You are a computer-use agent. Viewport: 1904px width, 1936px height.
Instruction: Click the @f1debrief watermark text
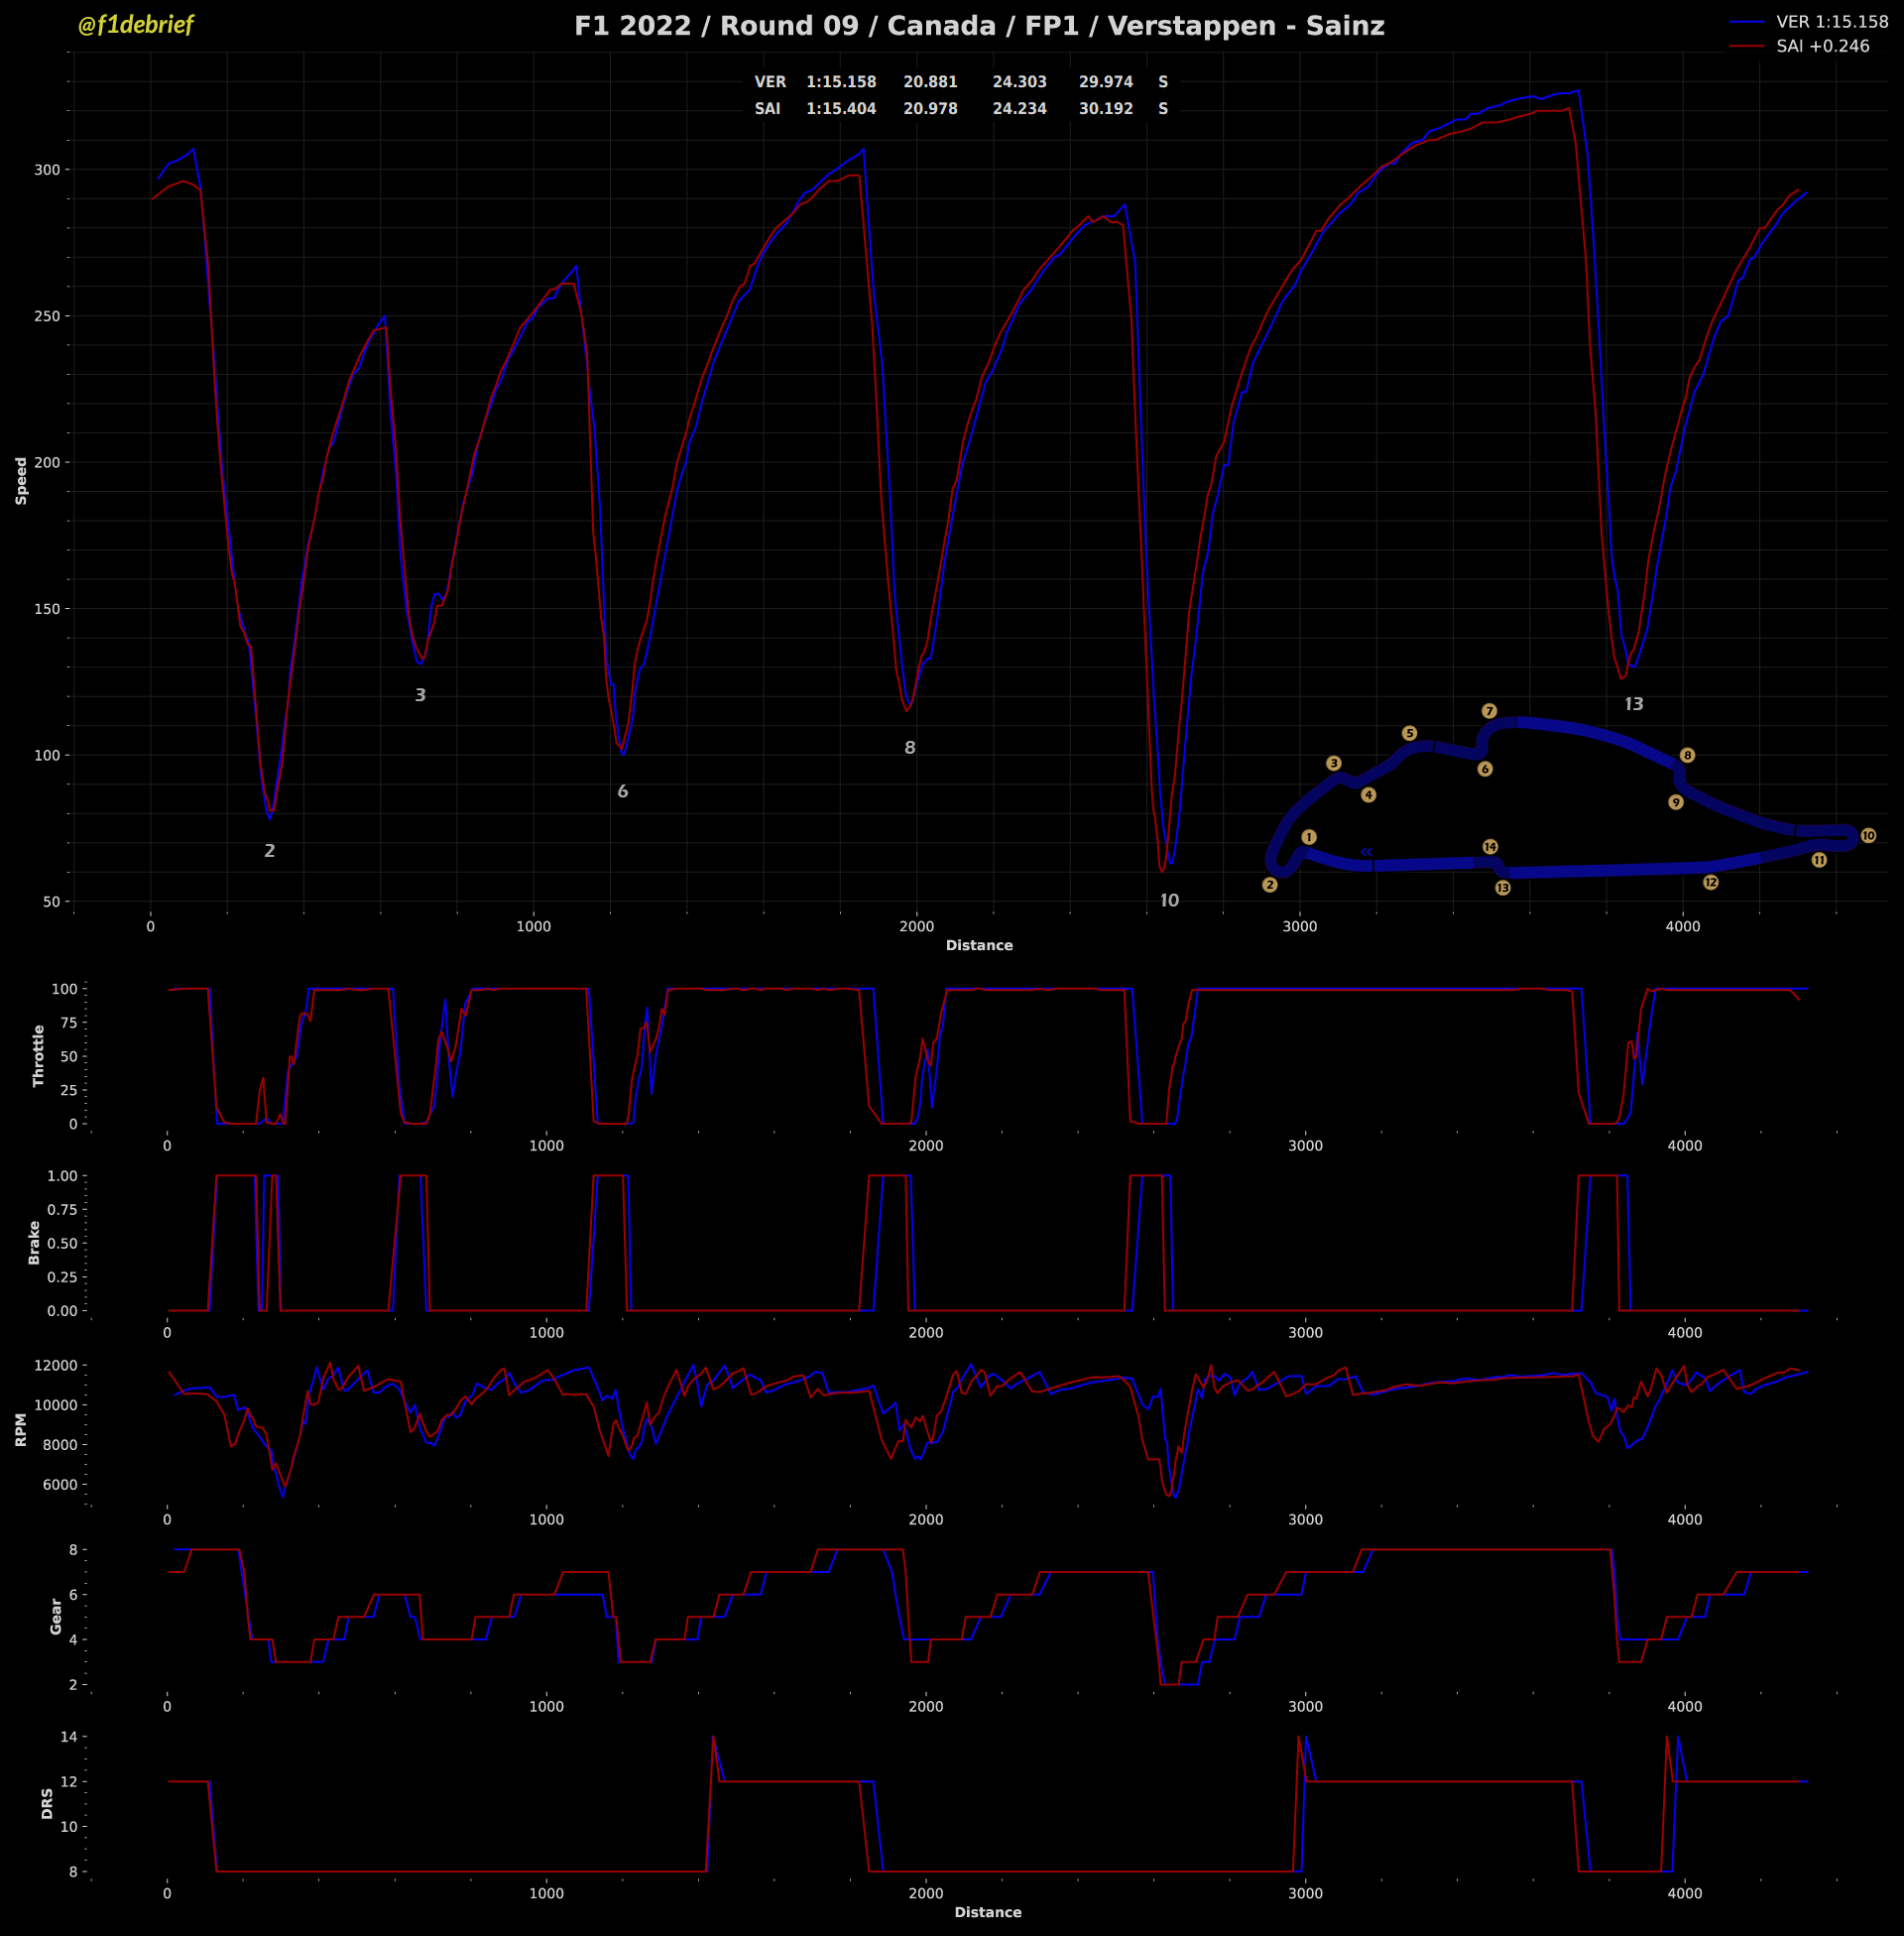(135, 25)
